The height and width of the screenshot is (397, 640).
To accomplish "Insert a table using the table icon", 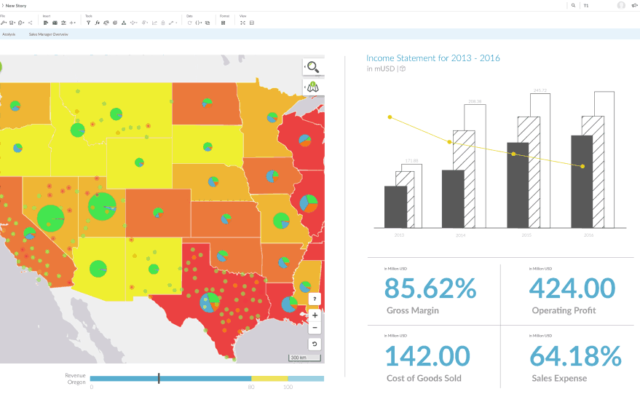I will (55, 23).
